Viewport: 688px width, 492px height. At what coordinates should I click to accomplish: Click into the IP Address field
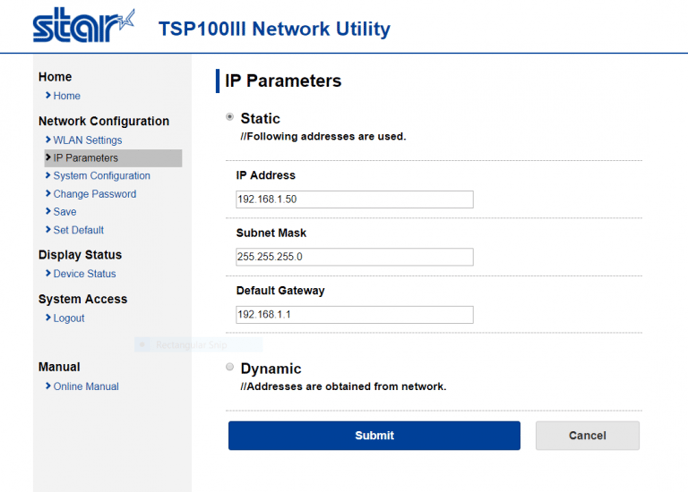(x=355, y=199)
